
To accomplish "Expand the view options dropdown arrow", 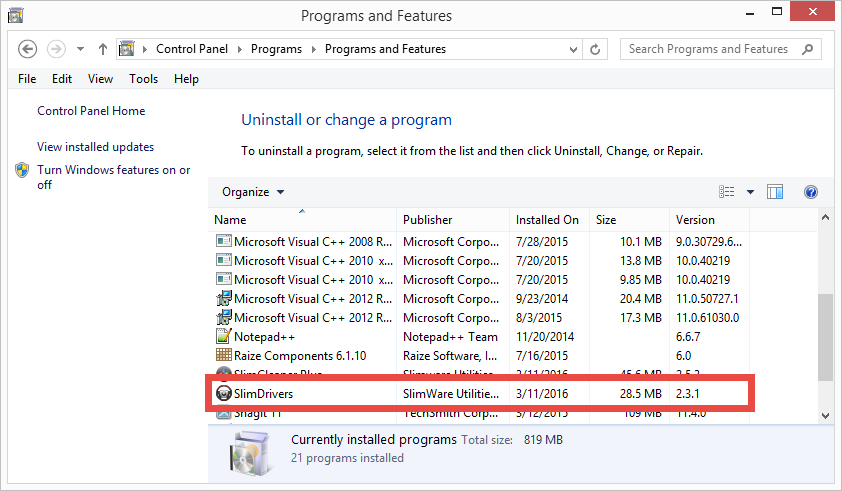I will point(750,192).
